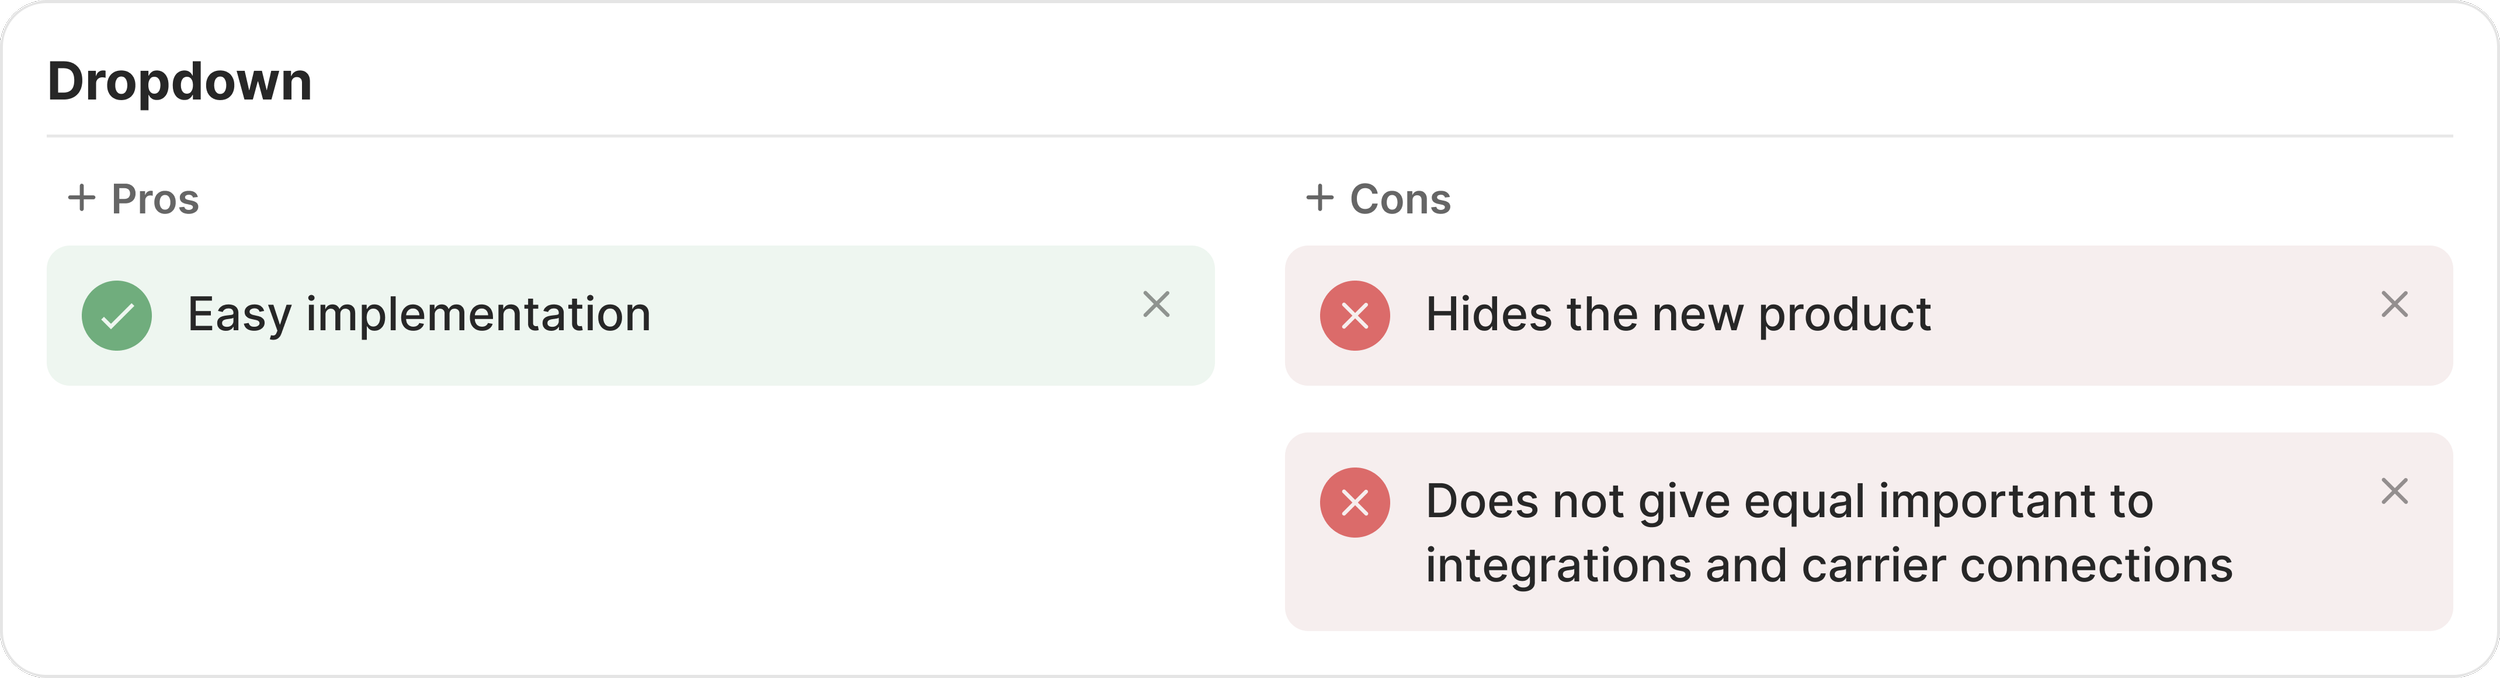2500x678 pixels.
Task: Click the red X circle on the integrations con
Action: [1354, 503]
